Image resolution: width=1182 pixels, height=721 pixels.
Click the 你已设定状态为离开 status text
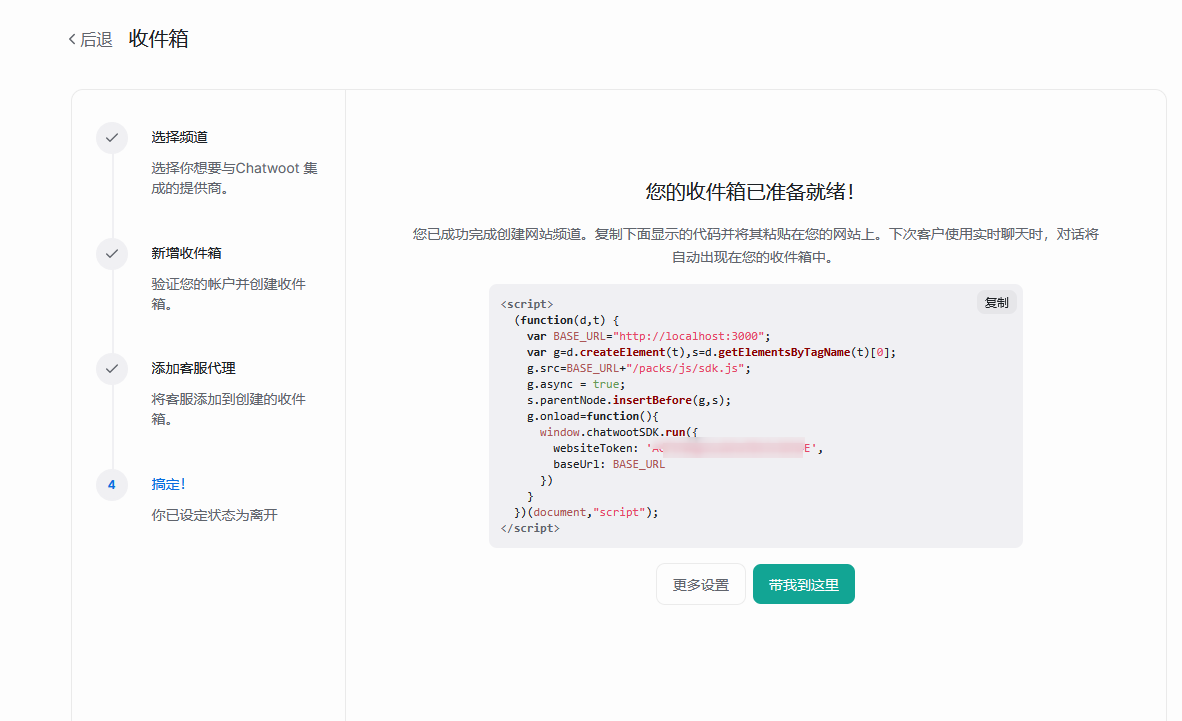[214, 516]
